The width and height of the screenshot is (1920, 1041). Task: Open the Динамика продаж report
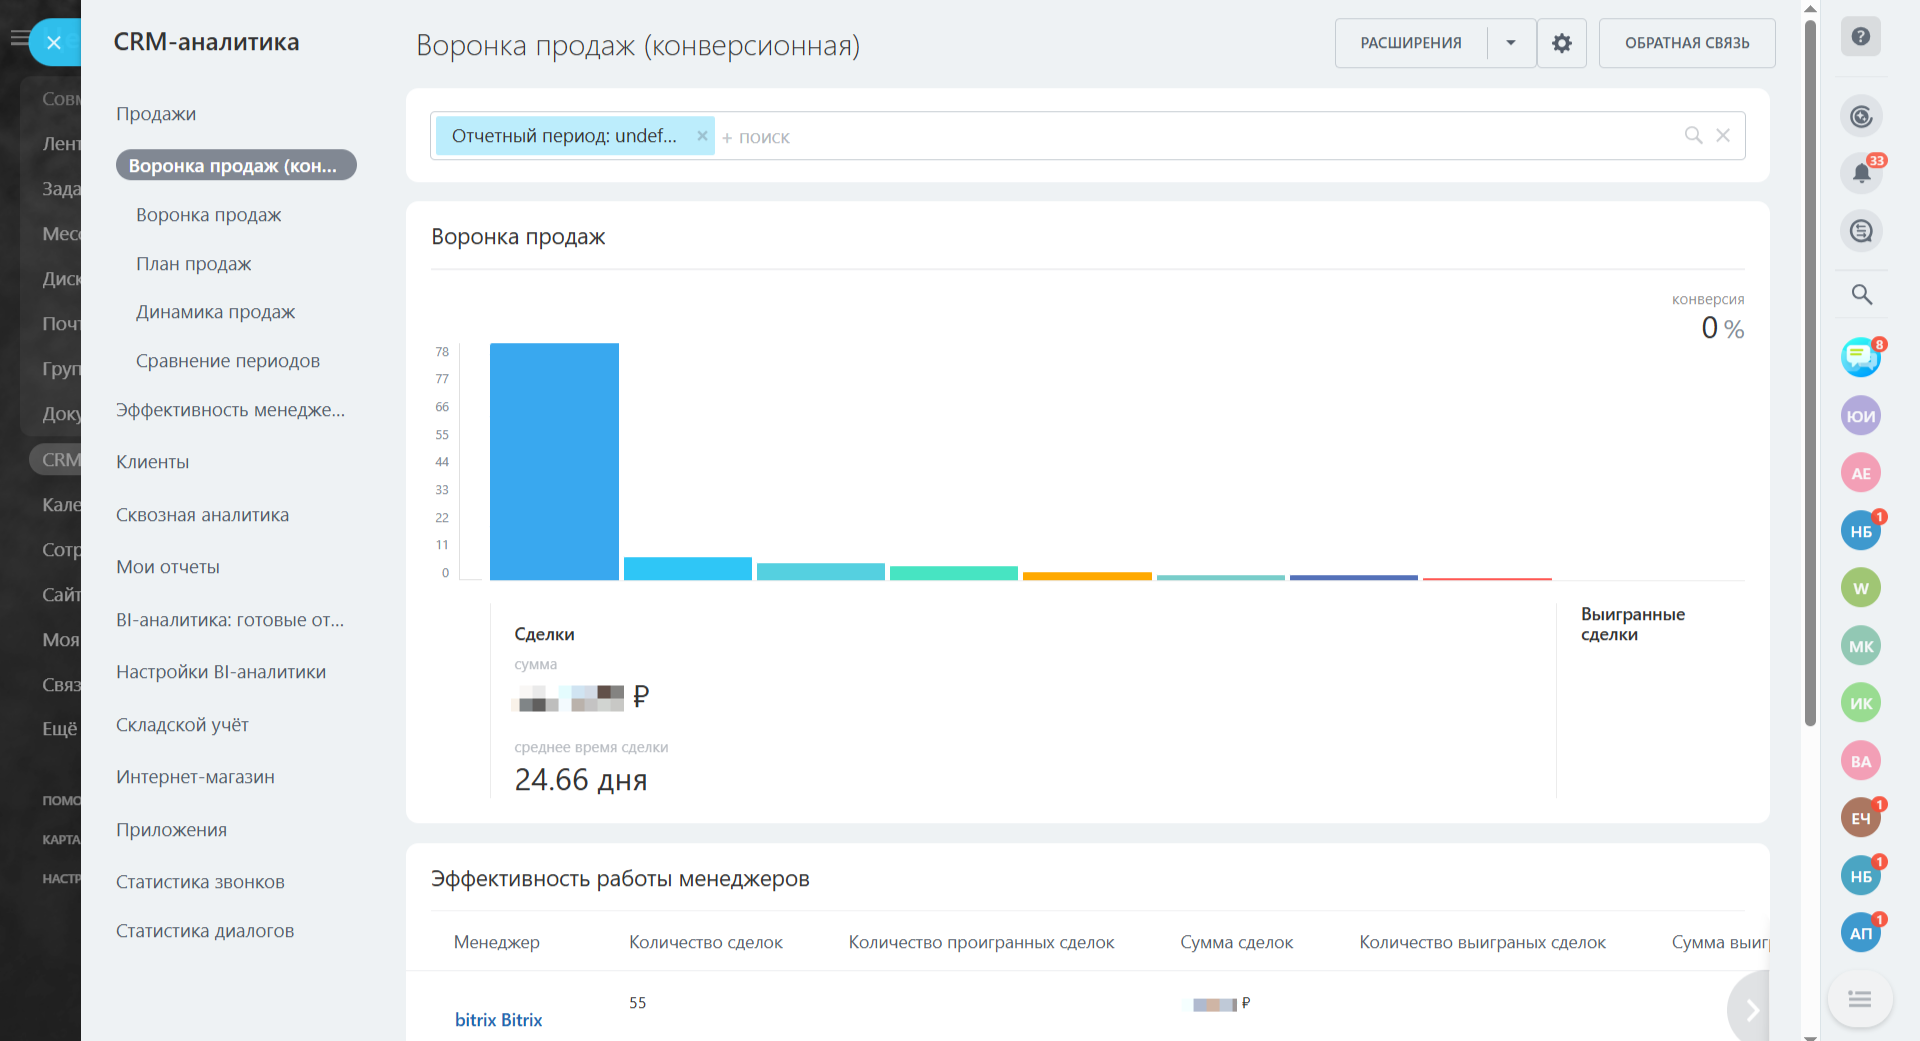(x=216, y=312)
